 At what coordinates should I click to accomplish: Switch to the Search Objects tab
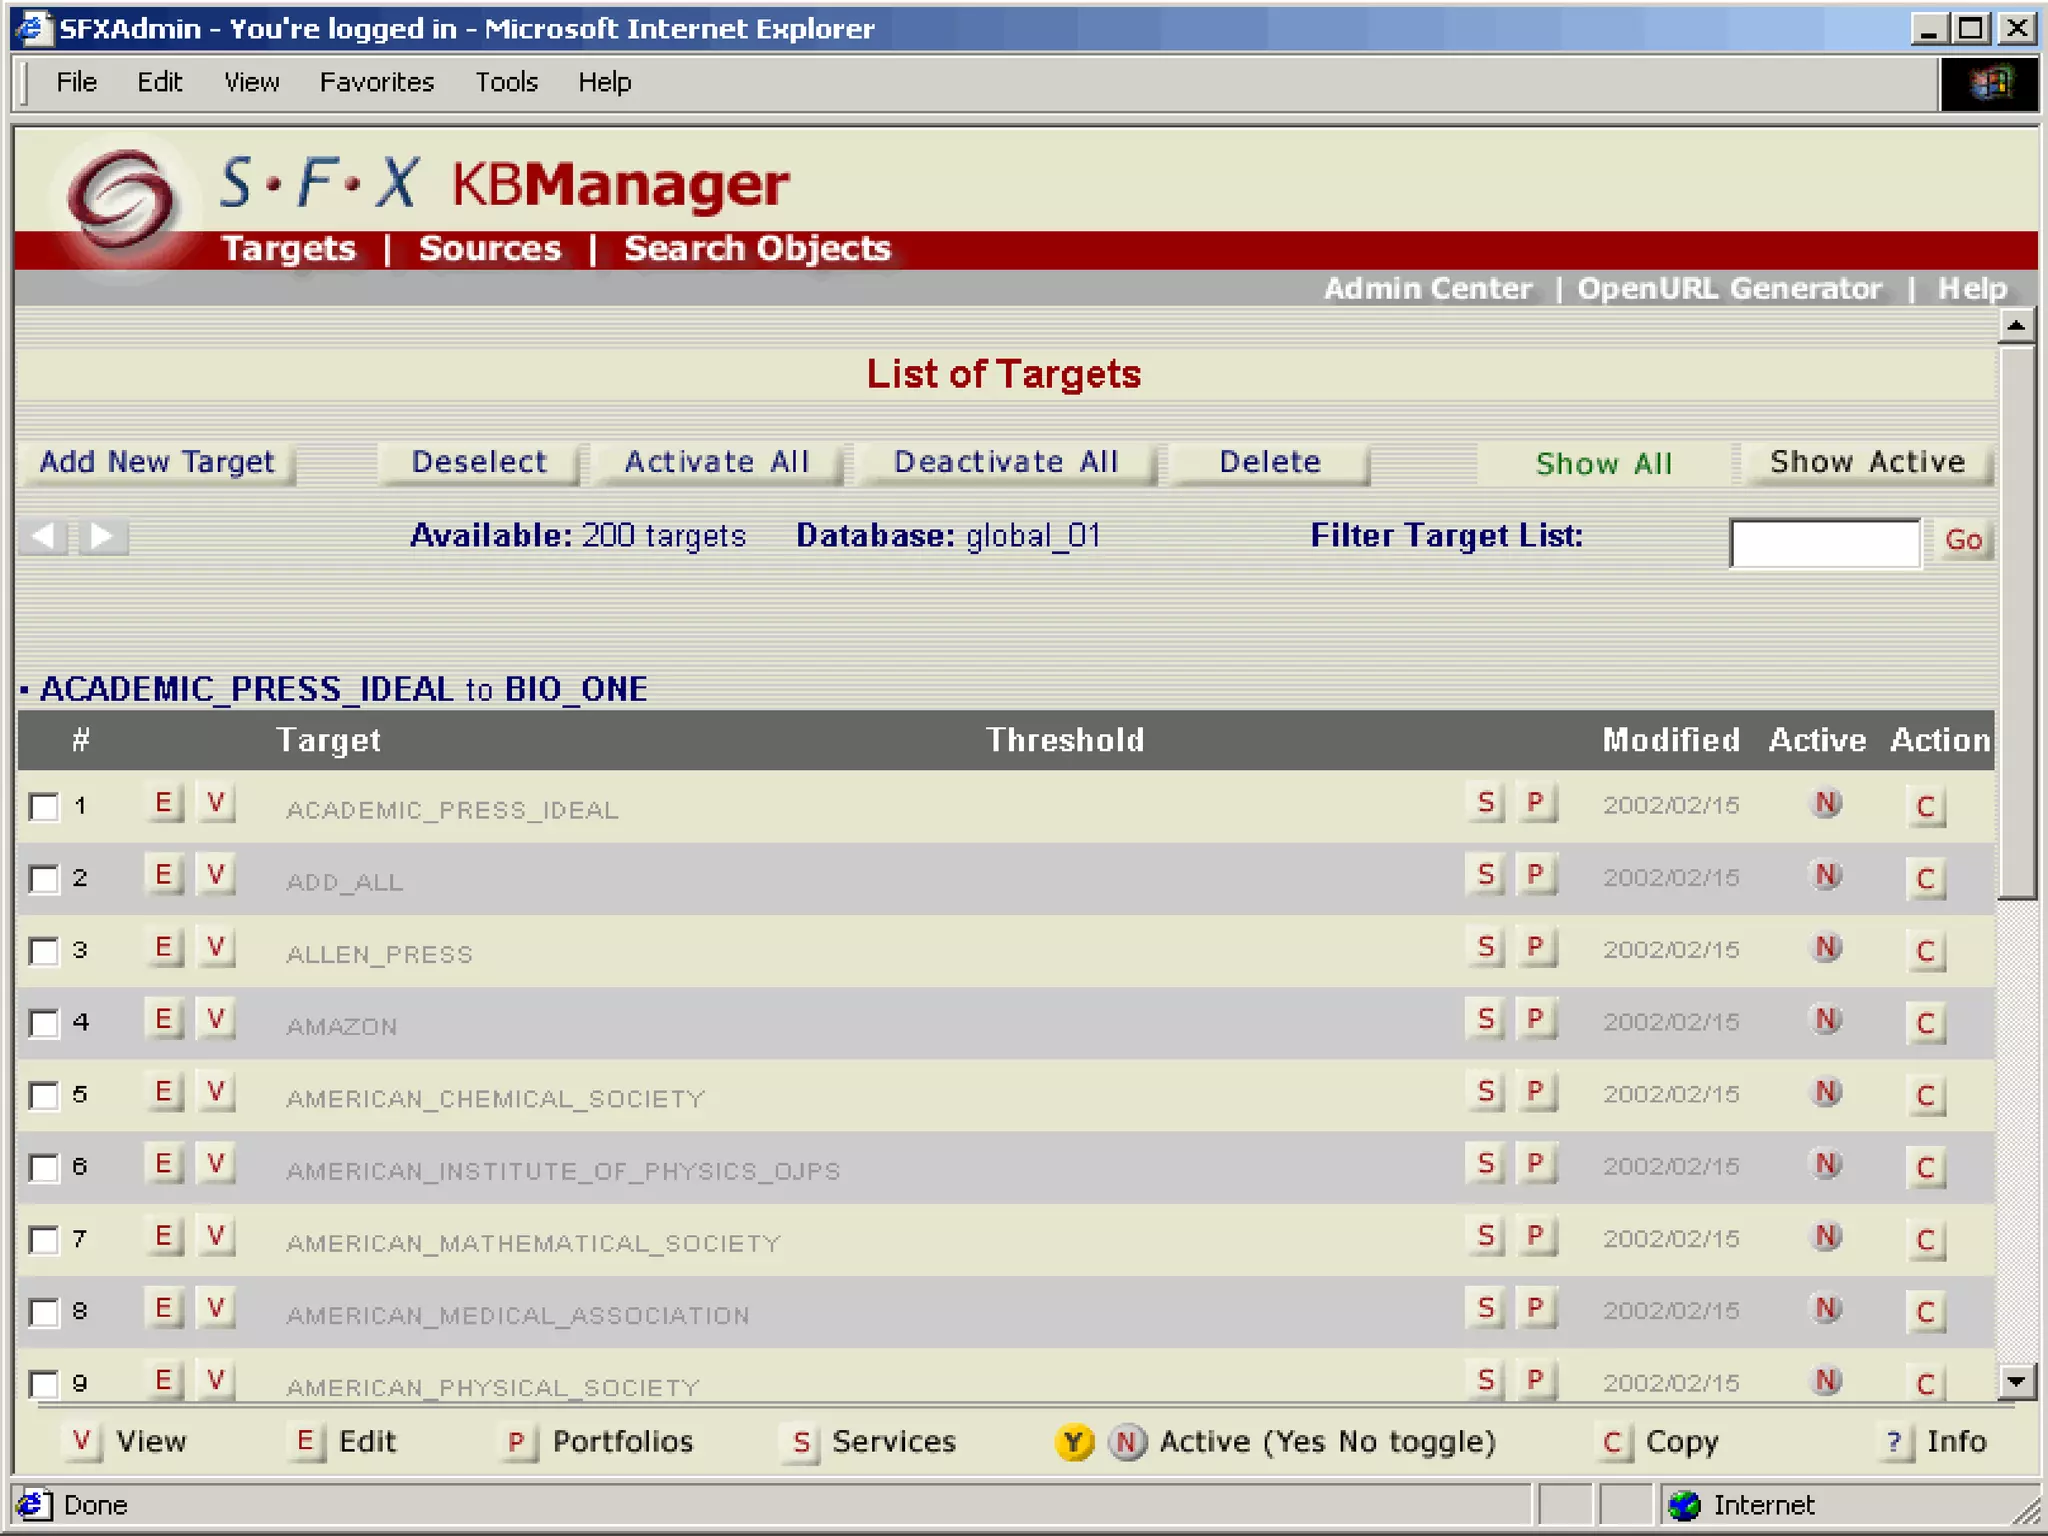pos(757,249)
